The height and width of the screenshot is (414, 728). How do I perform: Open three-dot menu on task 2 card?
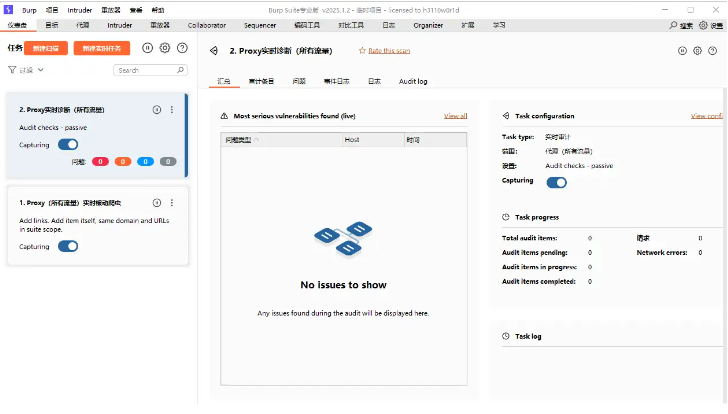tap(172, 110)
